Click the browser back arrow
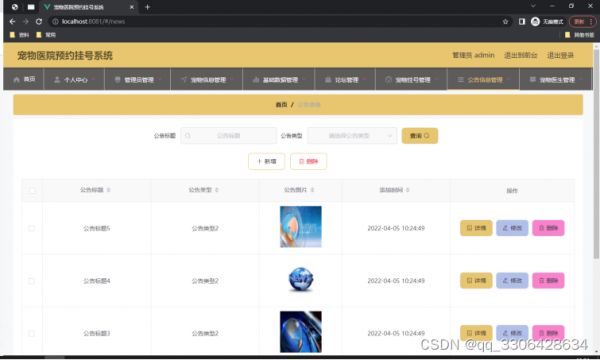This screenshot has height=360, width=600. click(x=12, y=21)
